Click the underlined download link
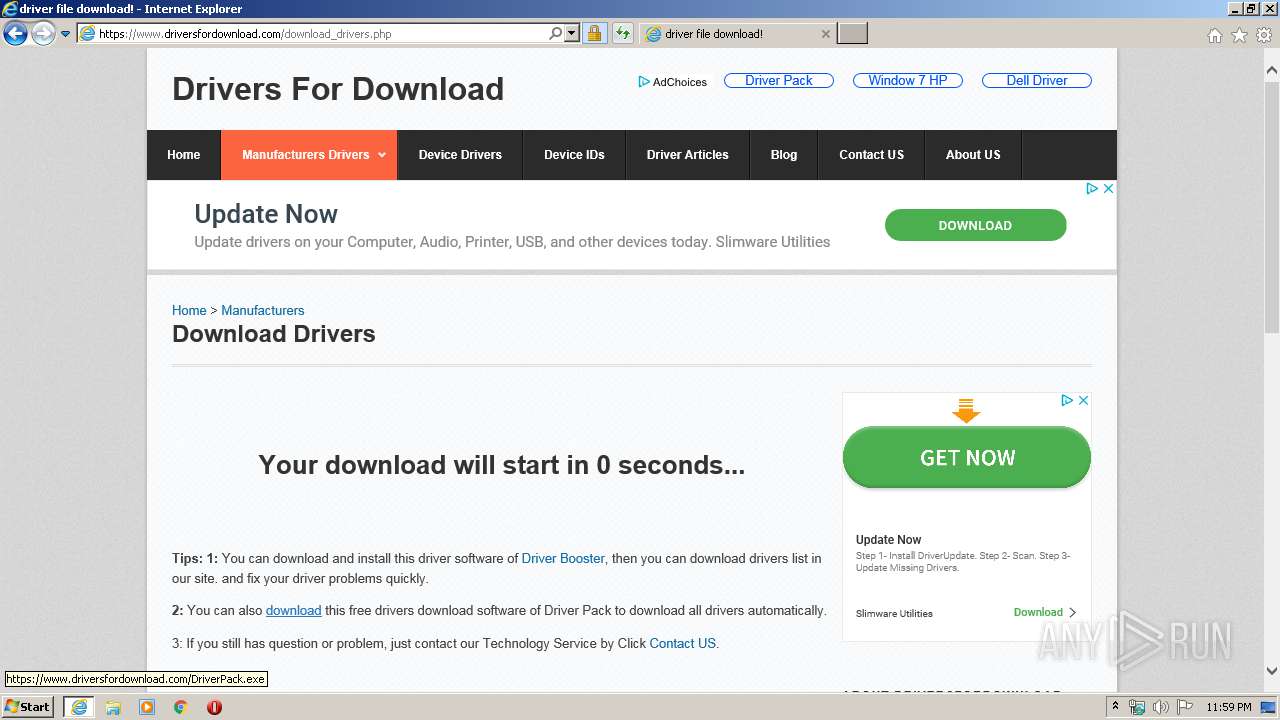This screenshot has height=720, width=1280. pos(293,610)
